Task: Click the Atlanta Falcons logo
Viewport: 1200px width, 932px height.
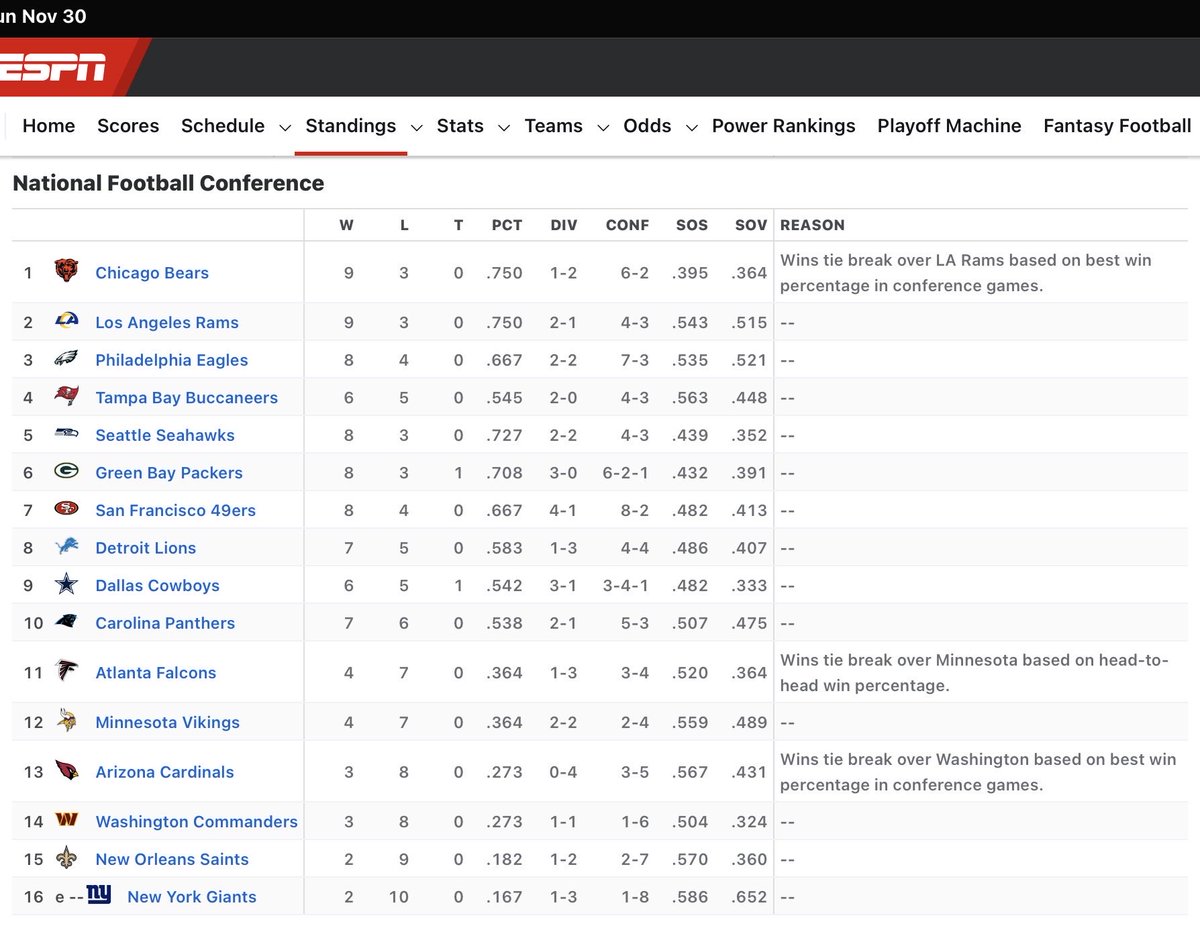Action: coord(66,671)
